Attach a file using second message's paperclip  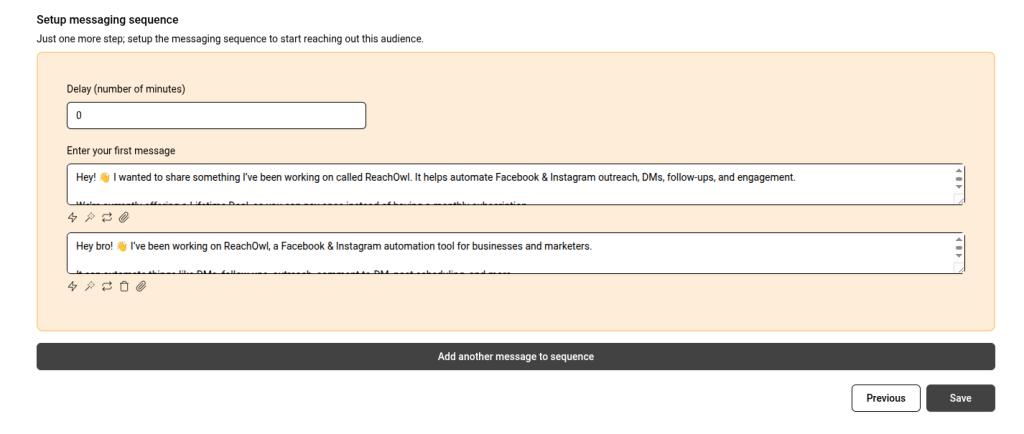(x=141, y=286)
